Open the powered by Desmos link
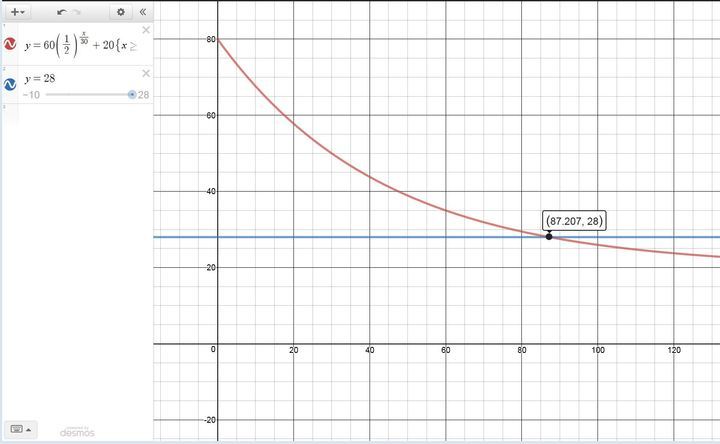720x444 pixels. pyautogui.click(x=77, y=431)
